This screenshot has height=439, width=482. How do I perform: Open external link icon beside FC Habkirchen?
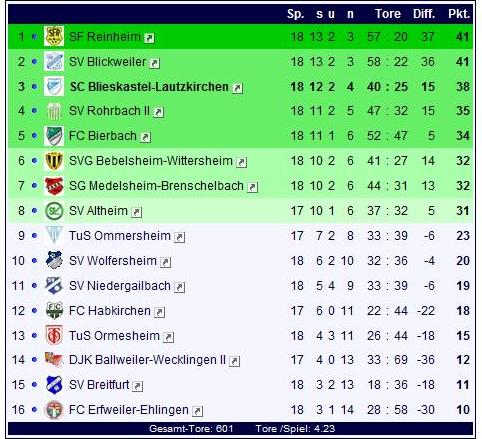[159, 312]
